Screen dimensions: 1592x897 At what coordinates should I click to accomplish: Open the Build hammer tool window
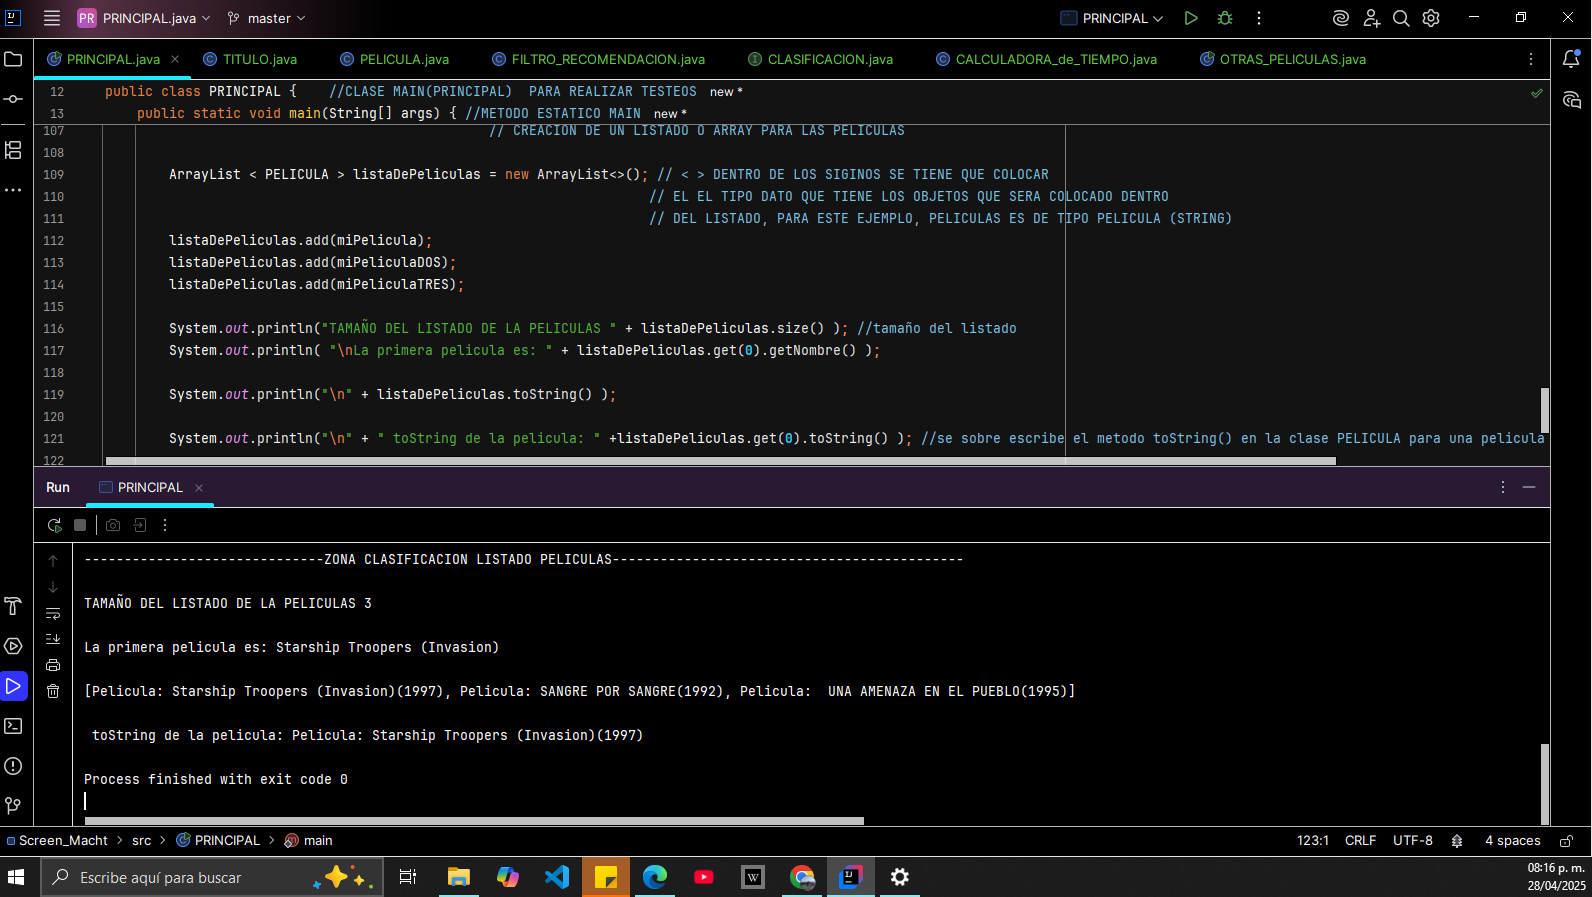13,606
